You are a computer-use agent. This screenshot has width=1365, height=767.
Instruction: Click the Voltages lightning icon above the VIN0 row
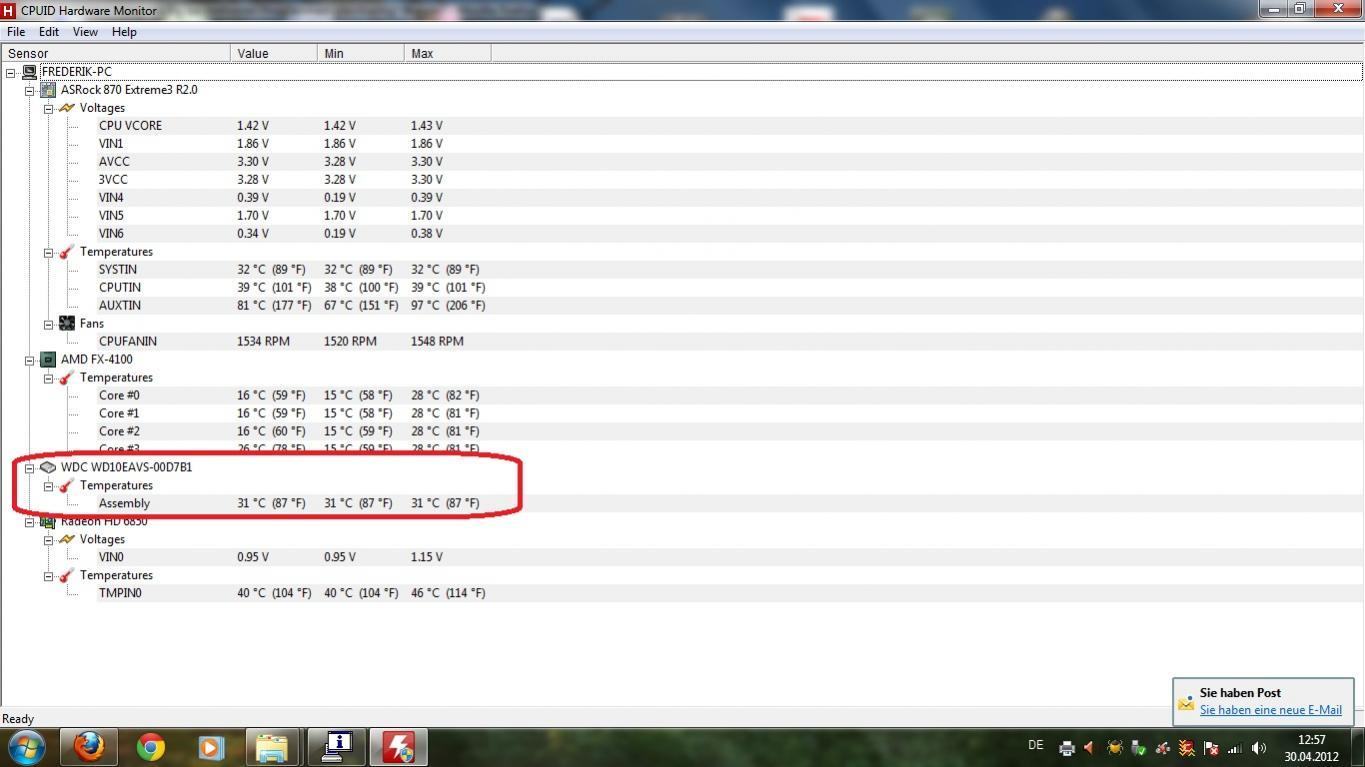click(67, 540)
